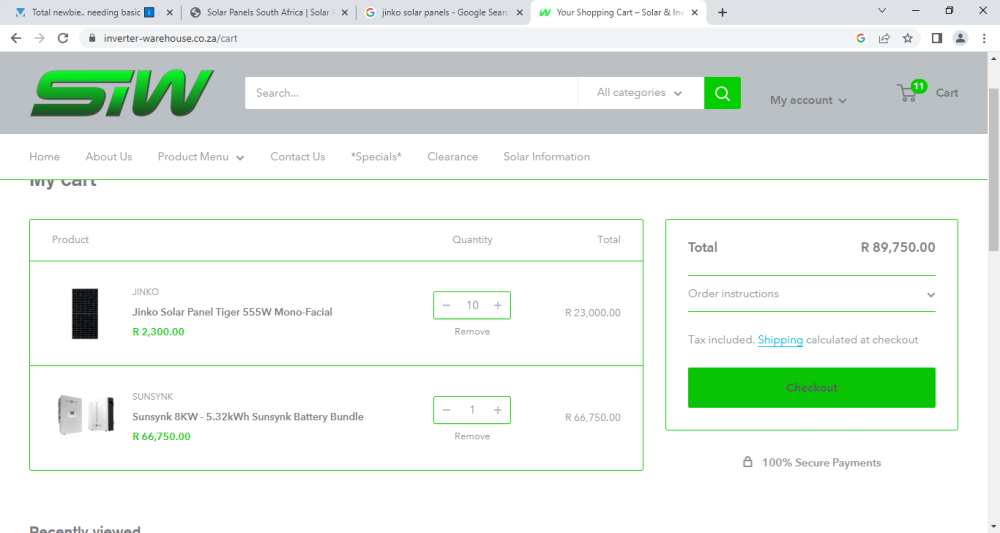The height and width of the screenshot is (533, 1000).
Task: Open the Contact Us page
Action: 298,157
